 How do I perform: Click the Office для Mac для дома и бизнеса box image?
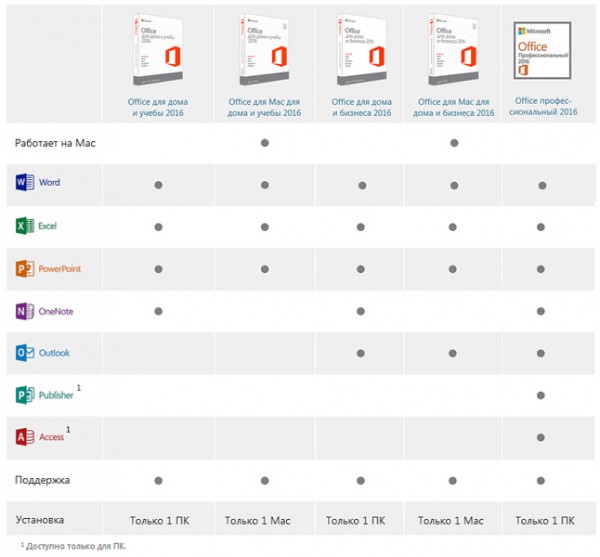(453, 49)
